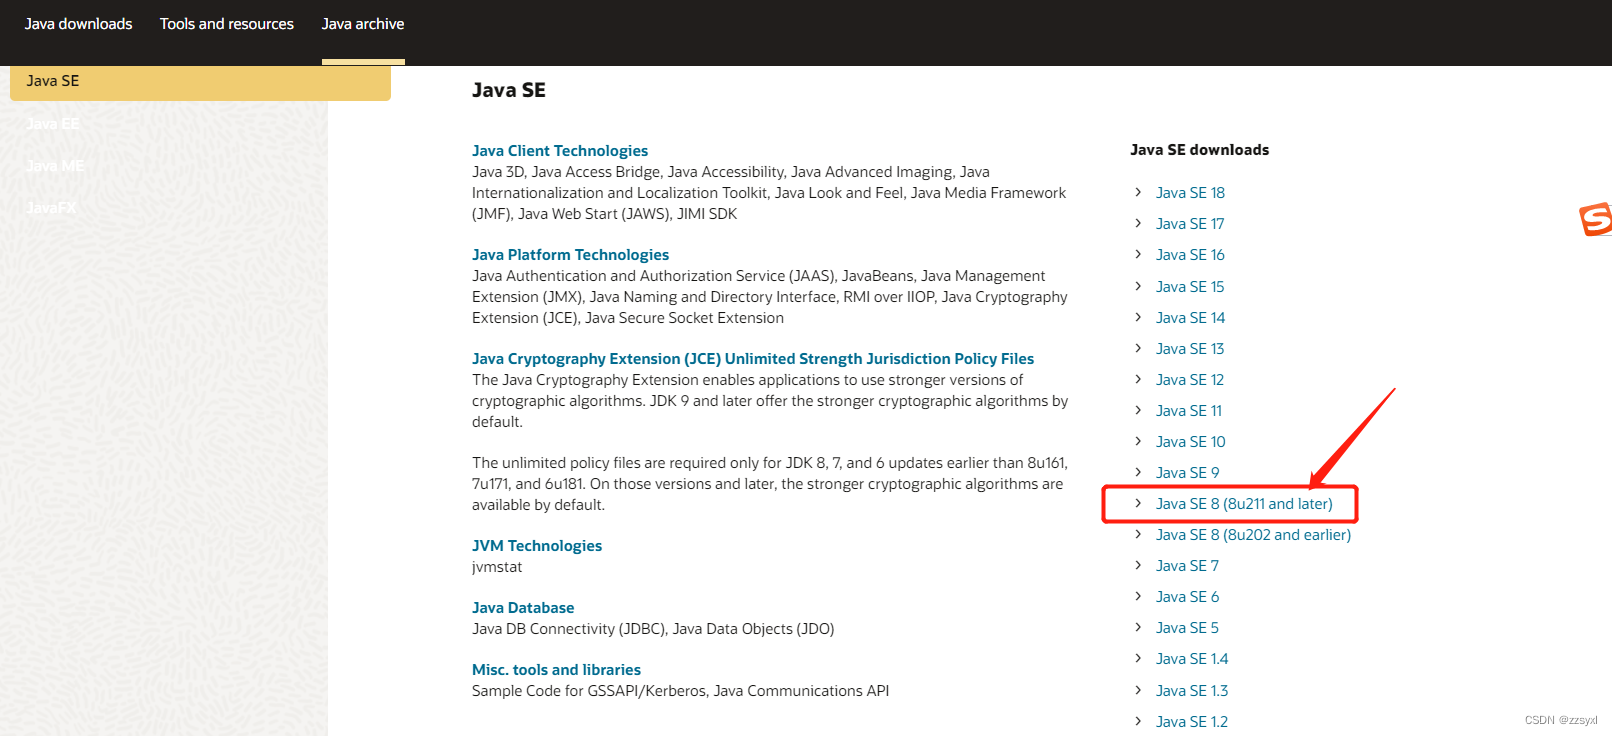Screen dimensions: 1612x736
Task: Open the Java SE 12 download link
Action: click(1190, 380)
